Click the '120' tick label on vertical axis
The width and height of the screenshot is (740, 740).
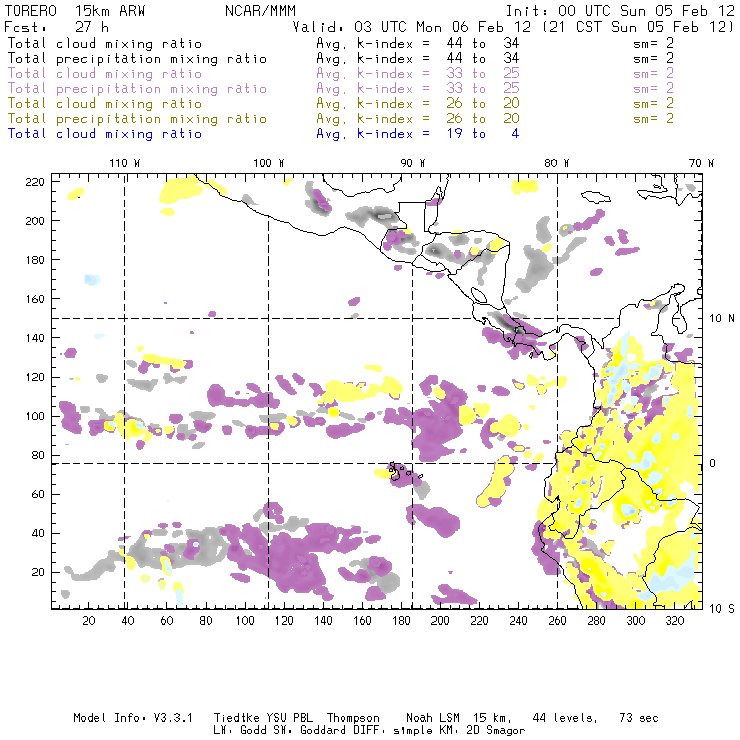point(35,377)
